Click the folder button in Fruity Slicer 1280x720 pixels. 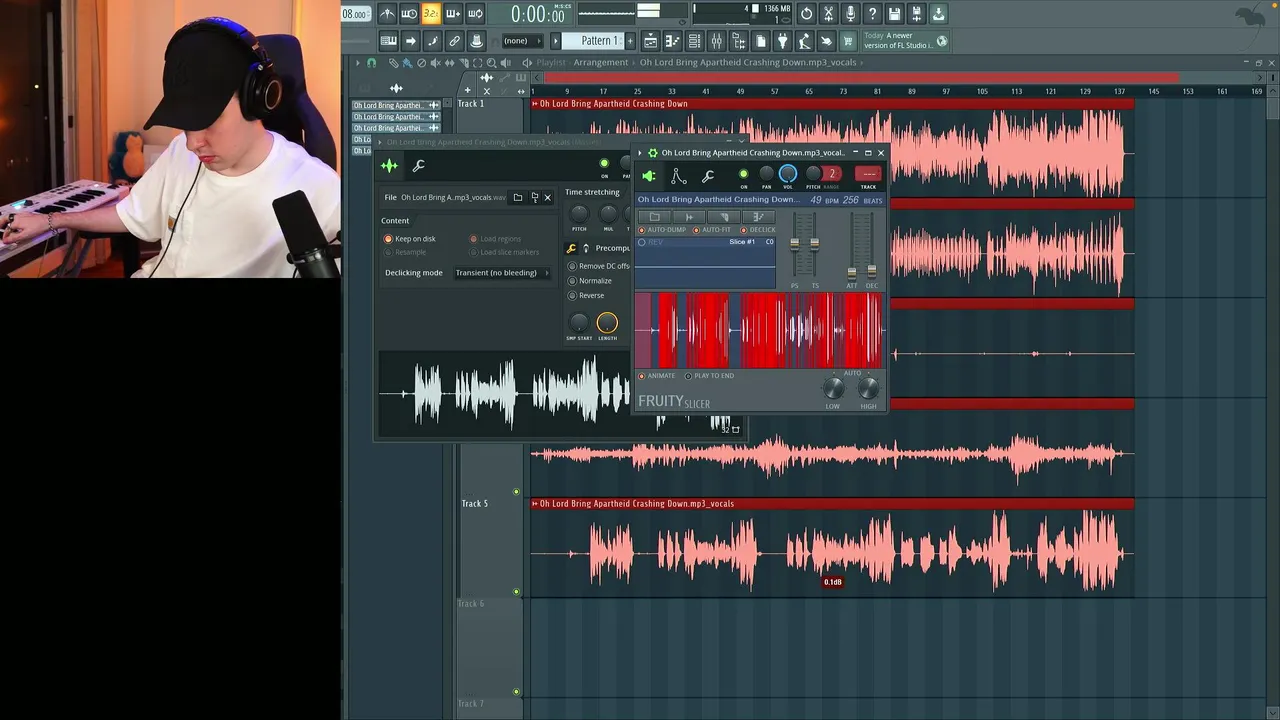pyautogui.click(x=654, y=217)
